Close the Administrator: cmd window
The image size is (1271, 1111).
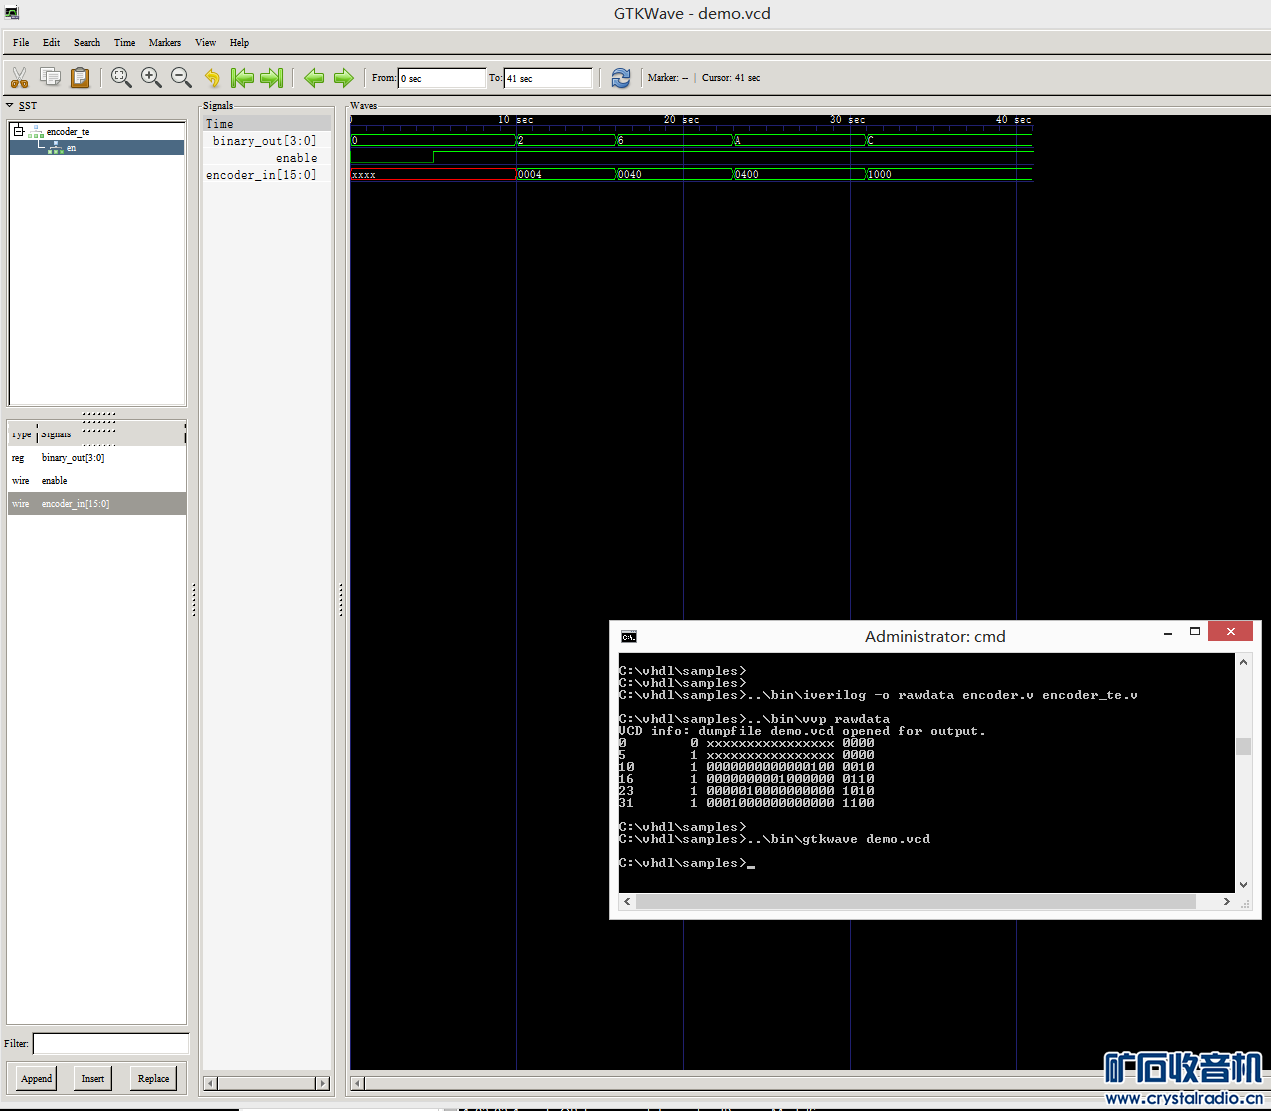pyautogui.click(x=1231, y=631)
